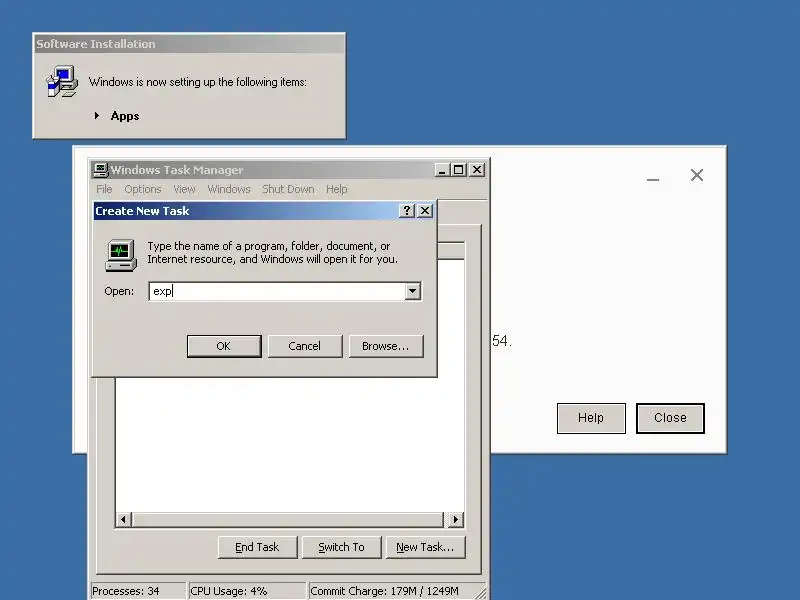The image size is (800, 600).
Task: Open Browse… to locate a program
Action: tap(386, 346)
